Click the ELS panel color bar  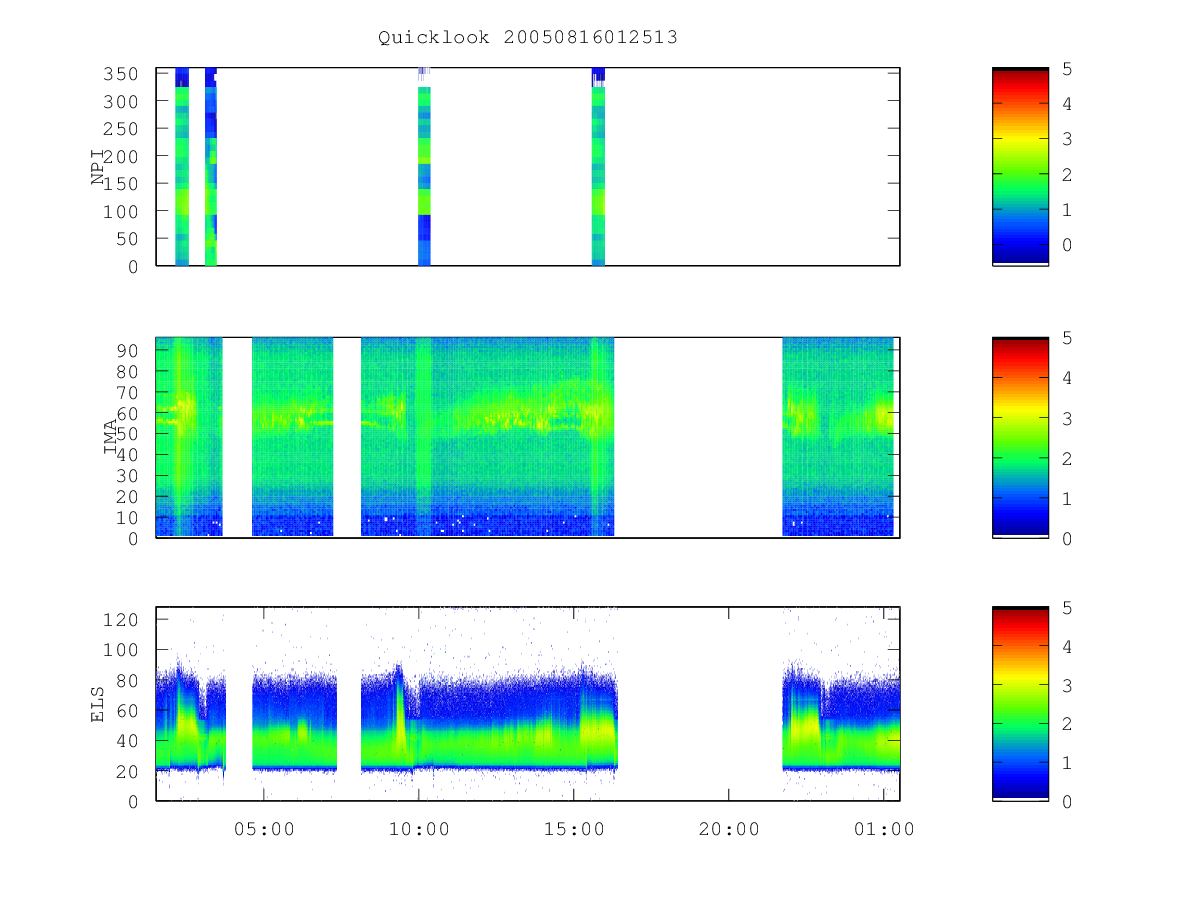(x=1020, y=704)
